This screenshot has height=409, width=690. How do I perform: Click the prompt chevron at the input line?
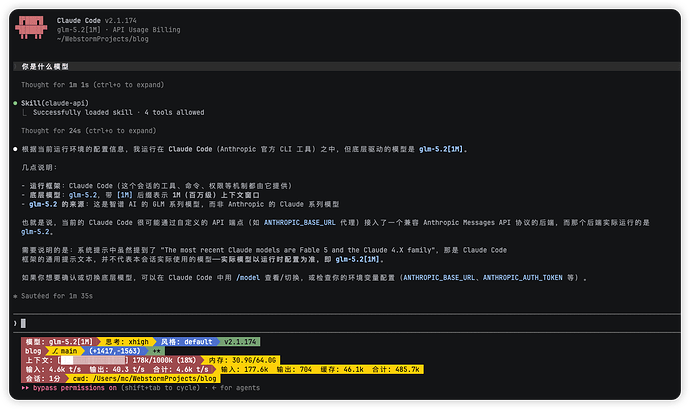[x=15, y=324]
